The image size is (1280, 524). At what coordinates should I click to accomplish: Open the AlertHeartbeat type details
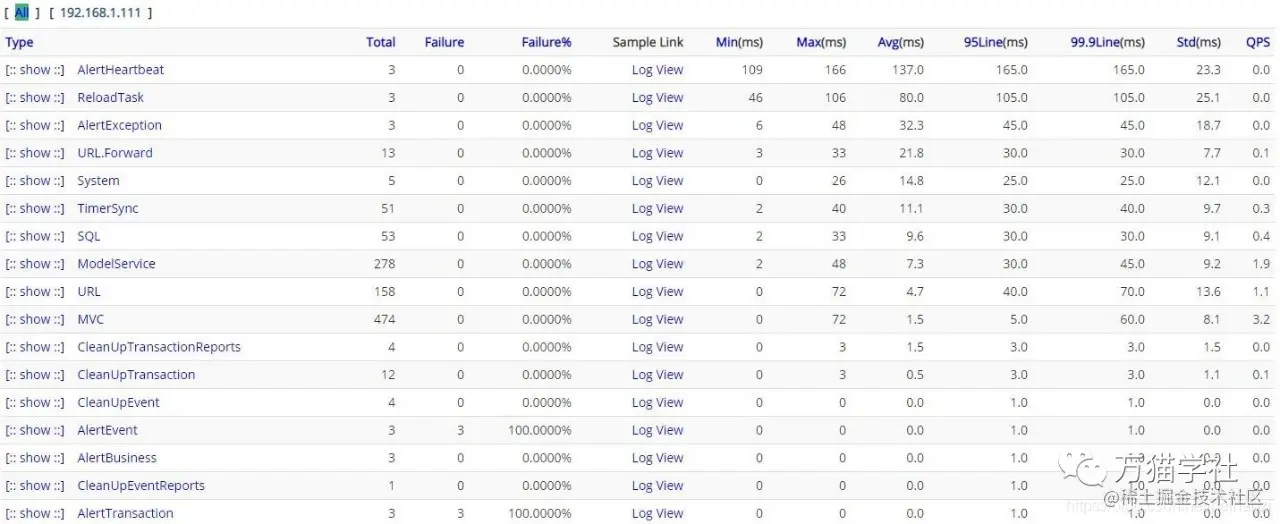tap(121, 70)
